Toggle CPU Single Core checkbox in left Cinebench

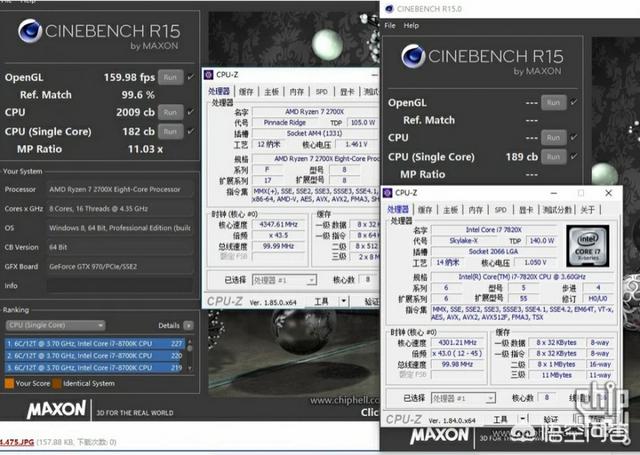click(x=190, y=131)
